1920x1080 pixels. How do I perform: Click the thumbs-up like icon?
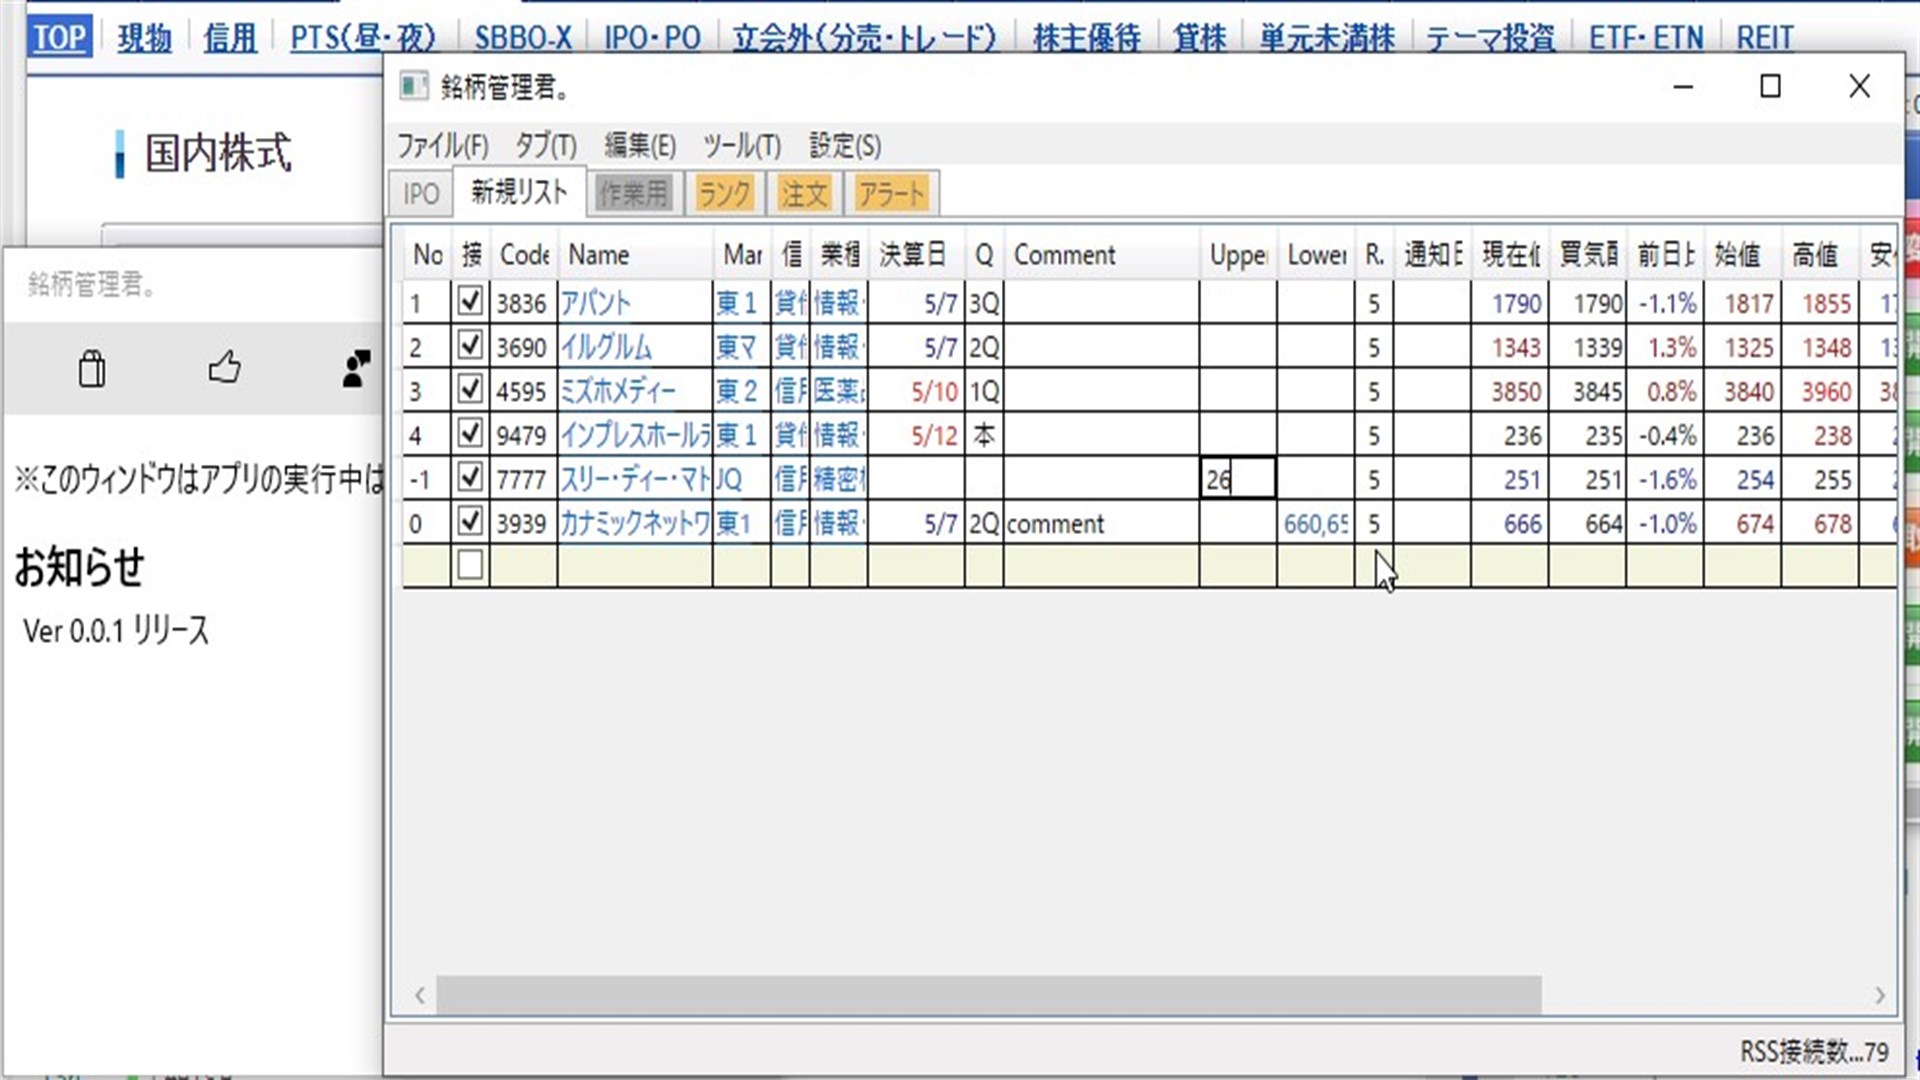point(225,368)
